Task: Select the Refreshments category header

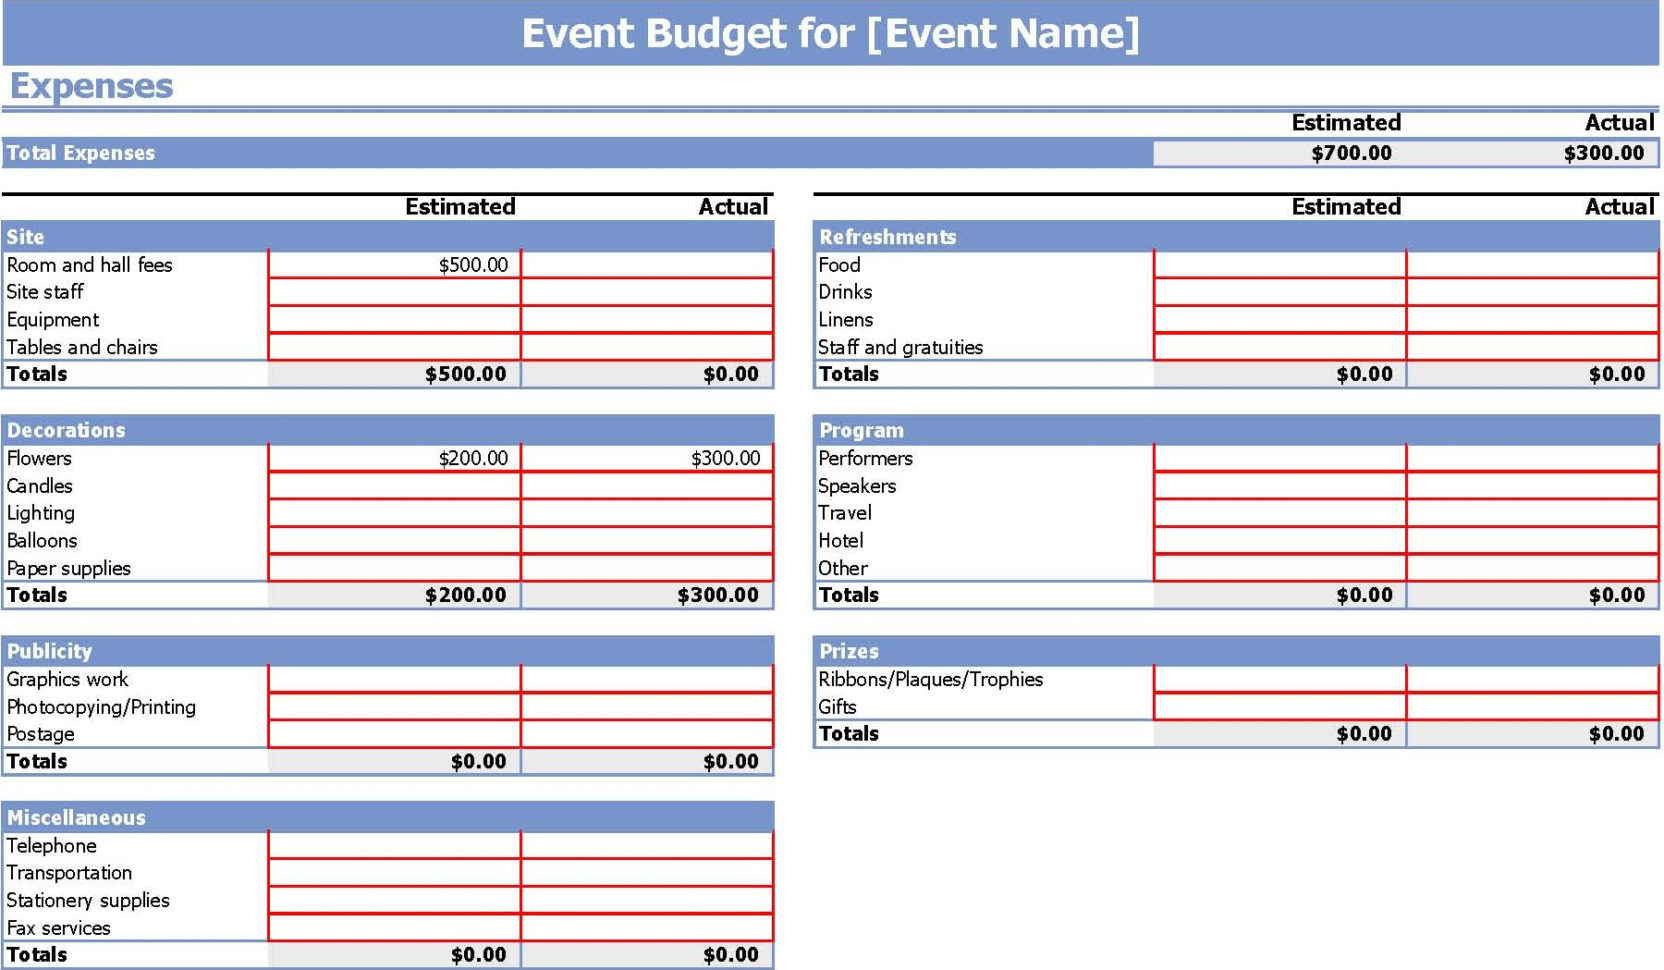Action: click(x=885, y=237)
